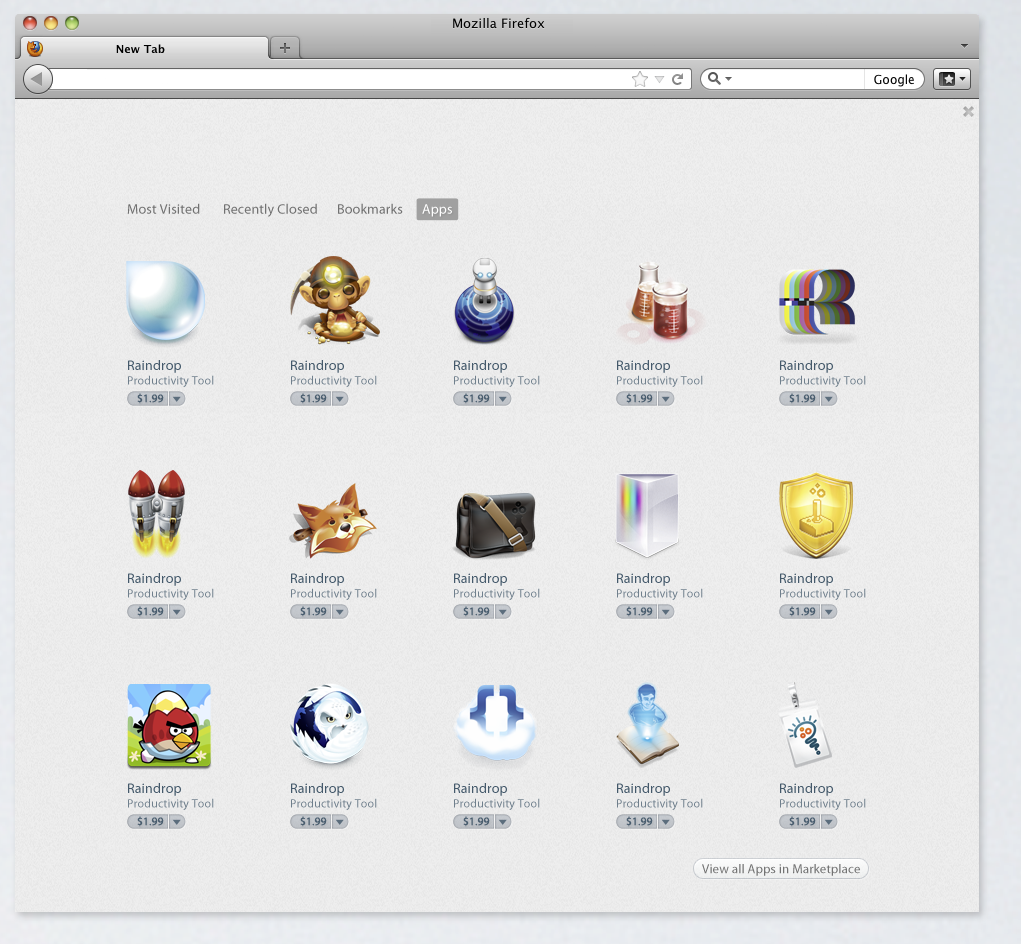This screenshot has width=1021, height=944.
Task: Open search engine magnifier dropdown
Action: [x=720, y=79]
